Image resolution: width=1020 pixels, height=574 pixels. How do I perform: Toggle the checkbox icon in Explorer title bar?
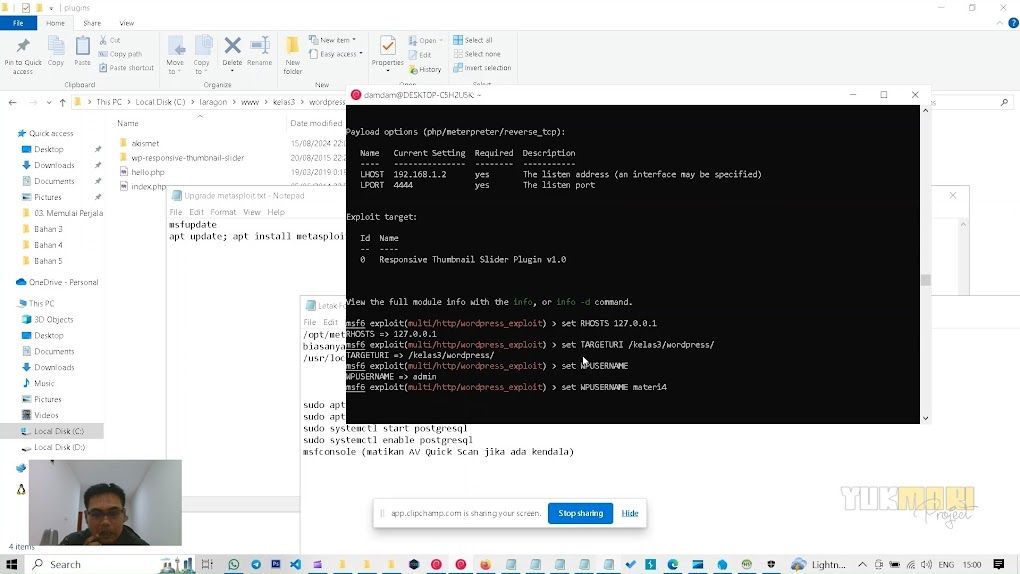[26, 8]
